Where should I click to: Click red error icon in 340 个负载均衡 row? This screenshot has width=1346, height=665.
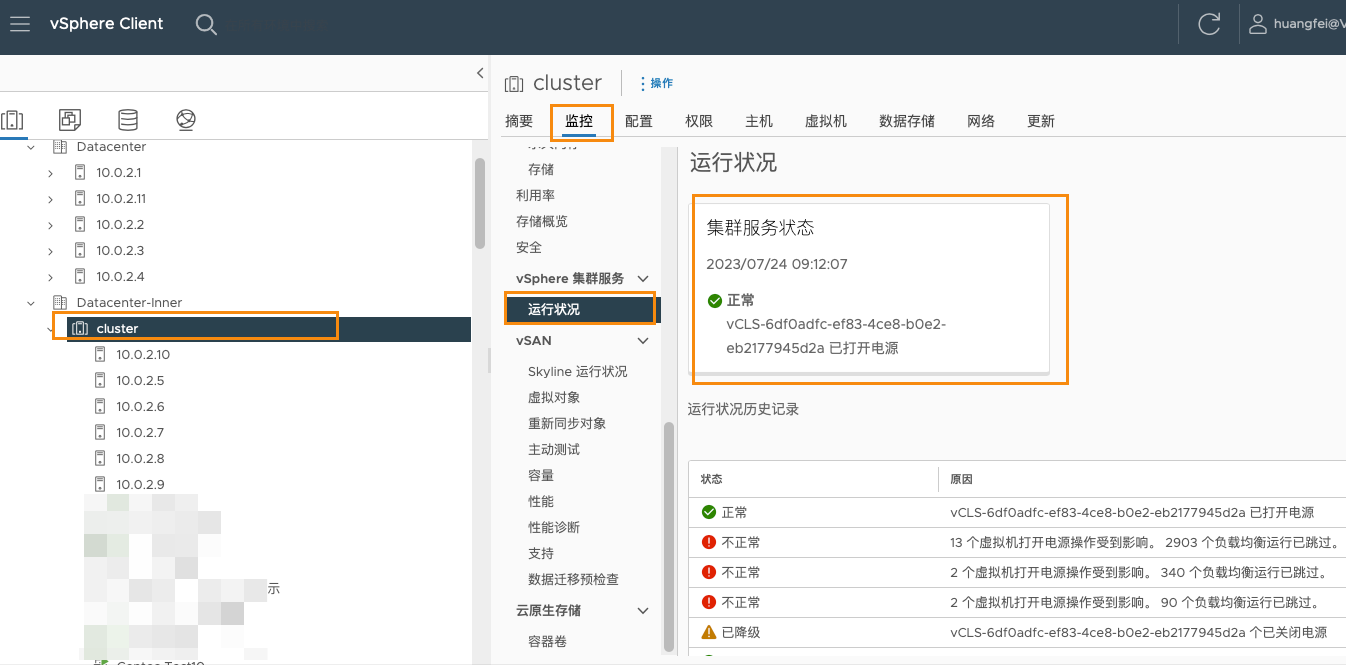(x=709, y=573)
